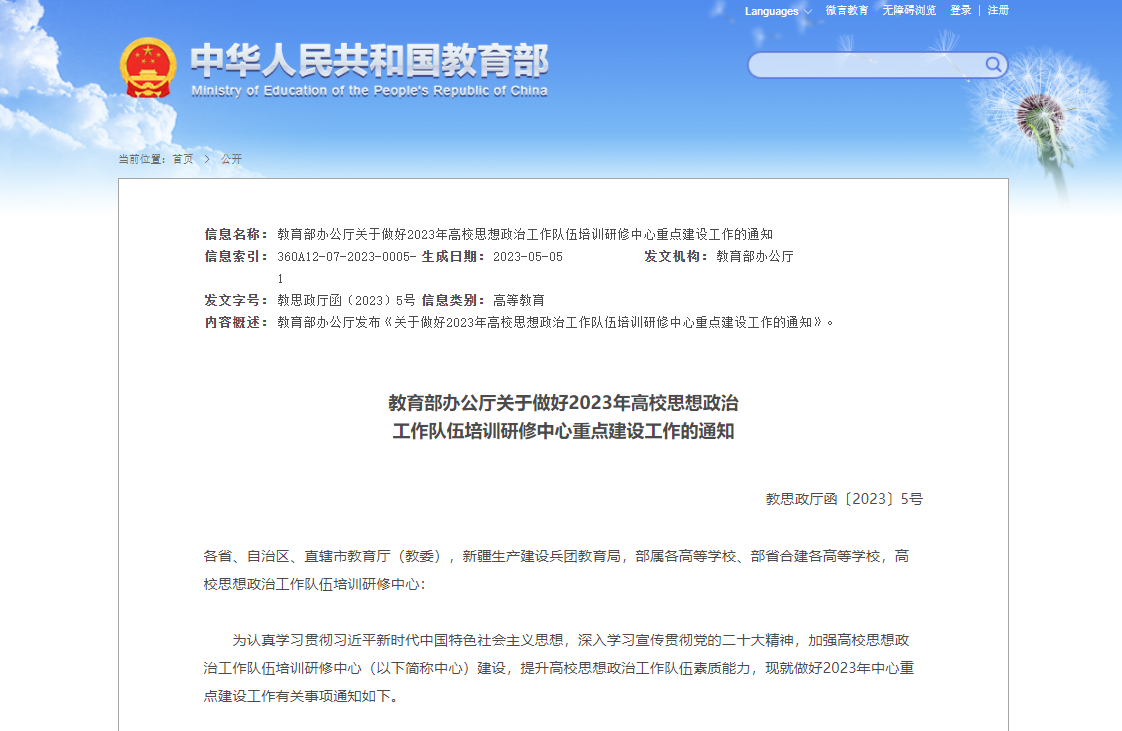This screenshot has width=1122, height=731.
Task: Focus the site search input box
Action: click(x=865, y=66)
